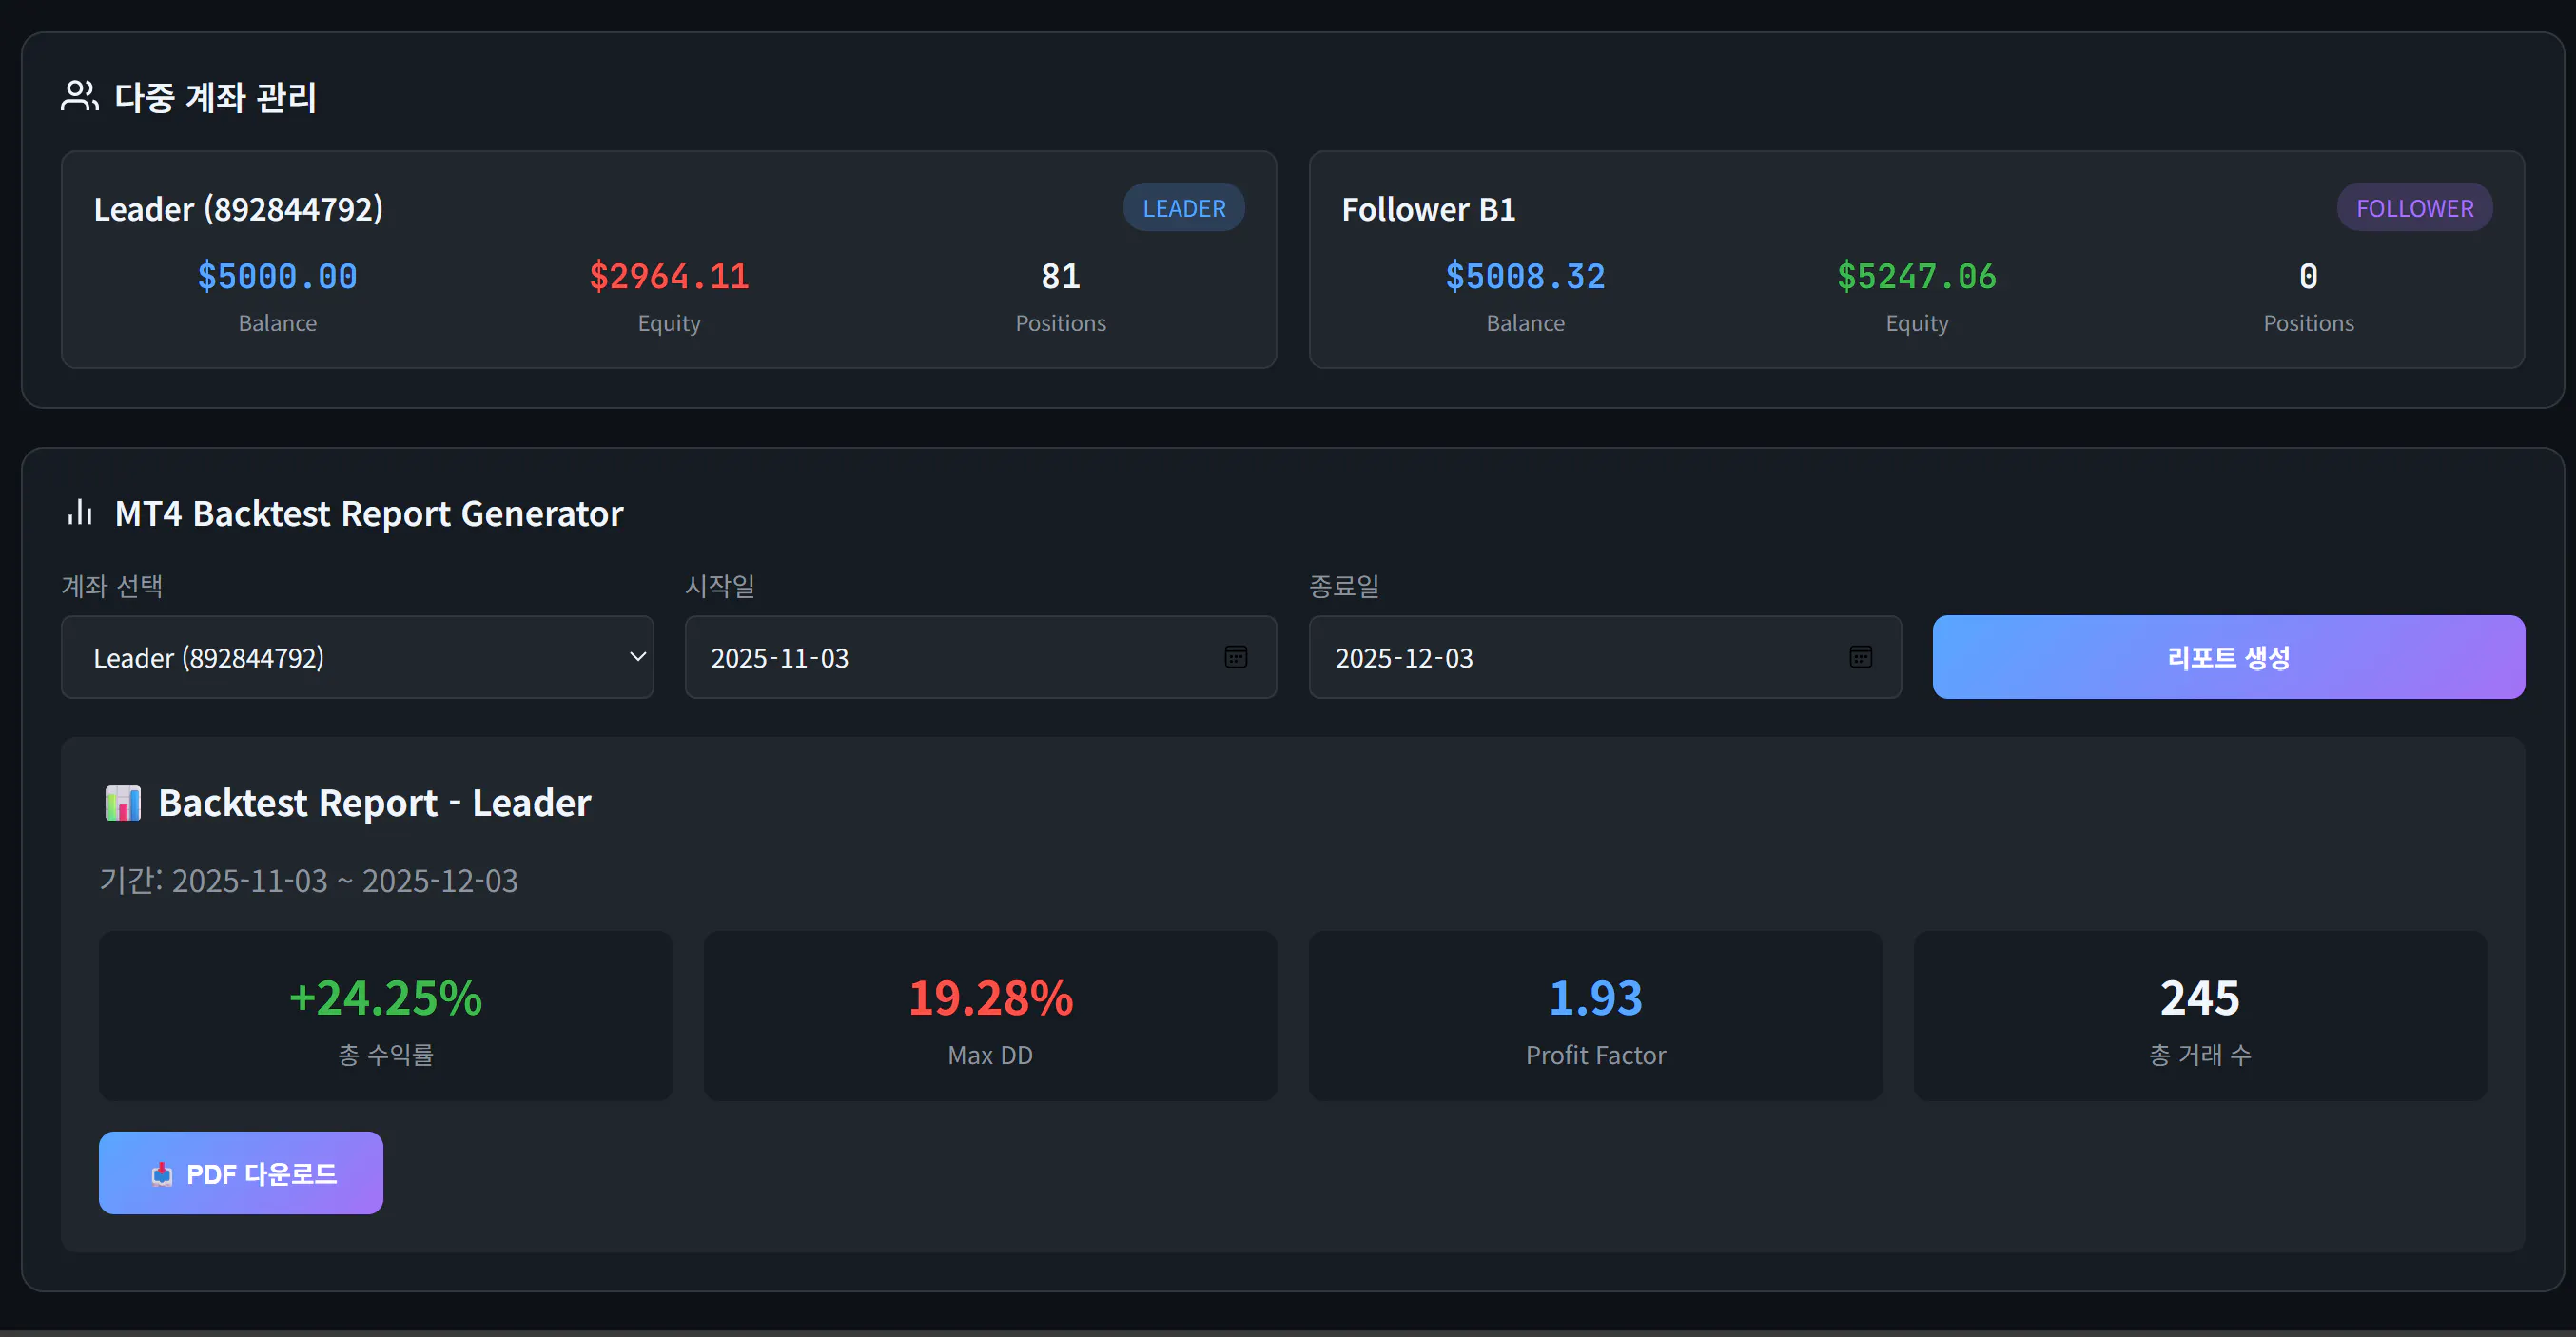
Task: Open the end date calendar picker icon
Action: (x=1860, y=657)
